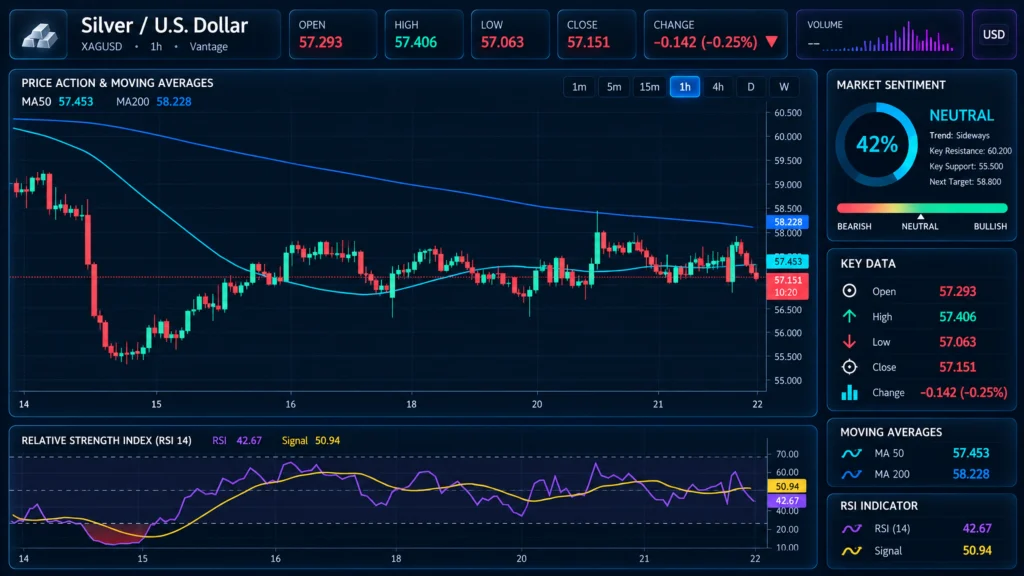Click the 57.453 MA50 price axis tag

(x=788, y=261)
